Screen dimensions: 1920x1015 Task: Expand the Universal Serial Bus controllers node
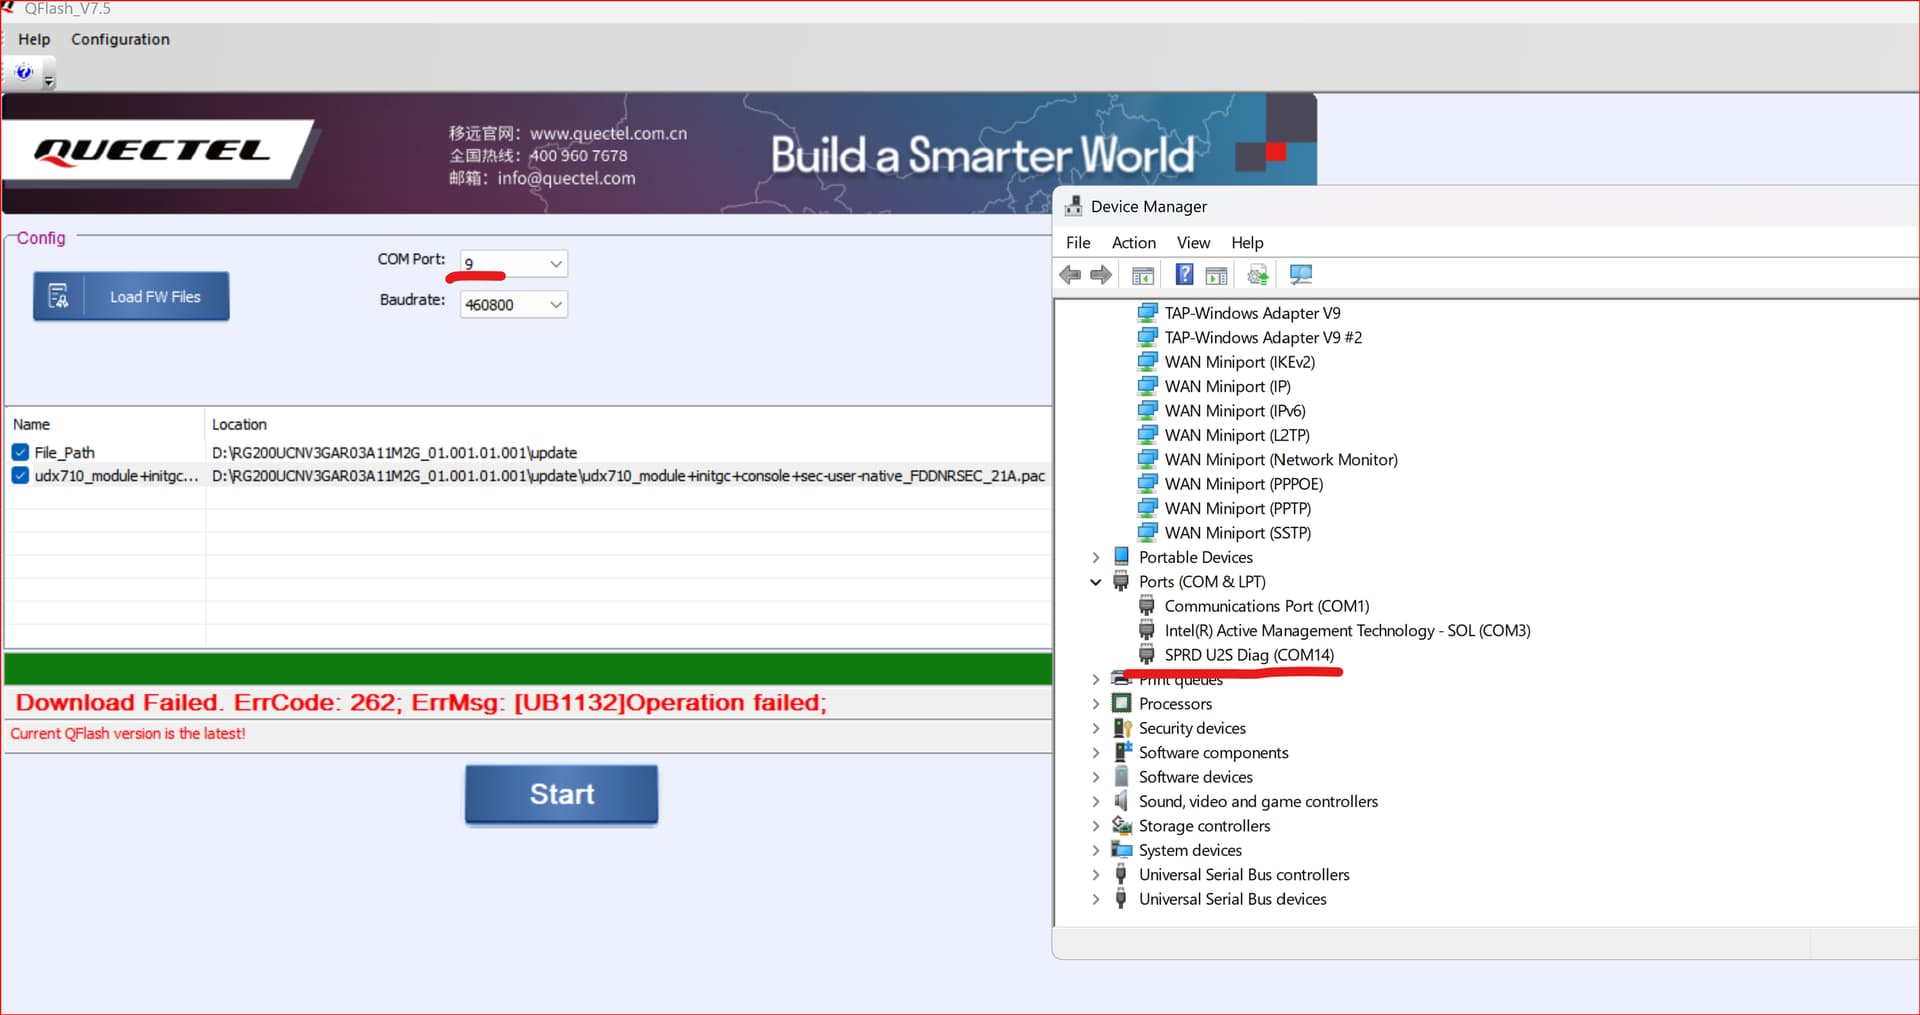tap(1096, 875)
